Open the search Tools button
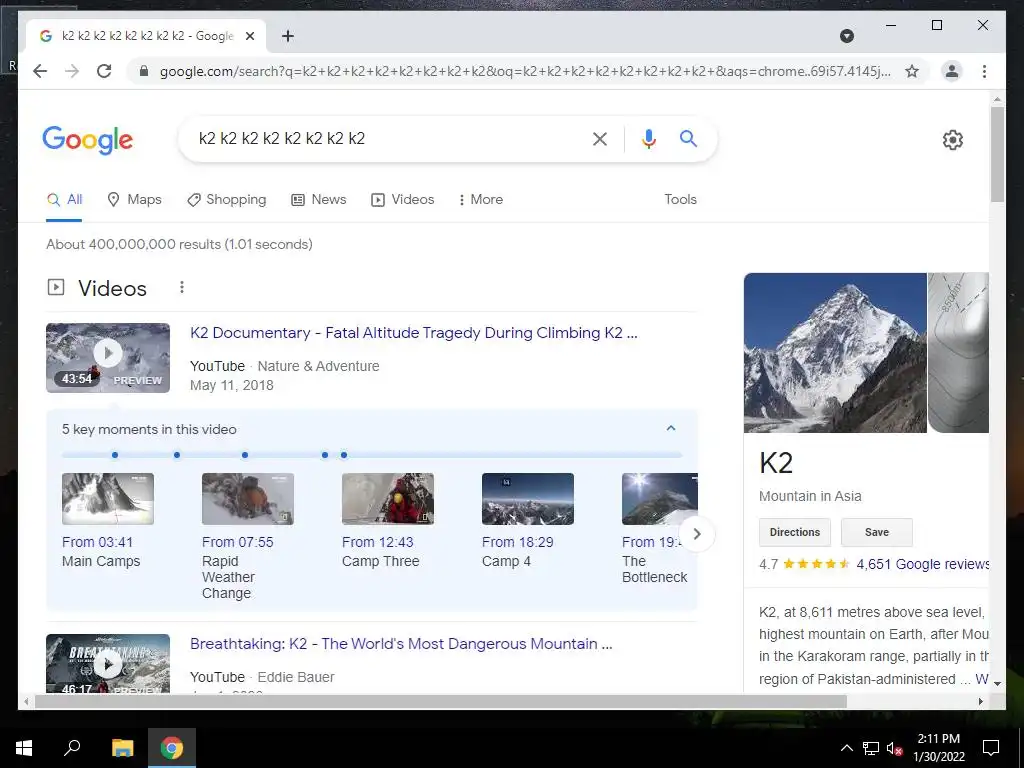1024x768 pixels. click(x=680, y=200)
